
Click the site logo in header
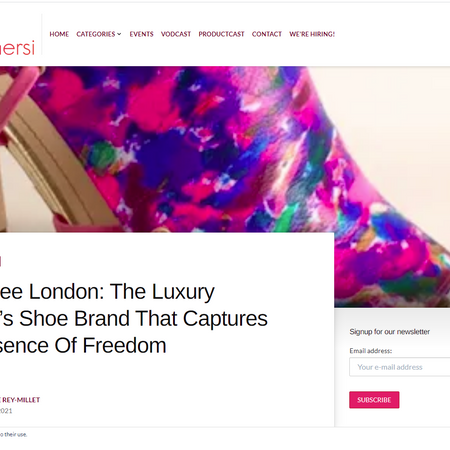[17, 48]
